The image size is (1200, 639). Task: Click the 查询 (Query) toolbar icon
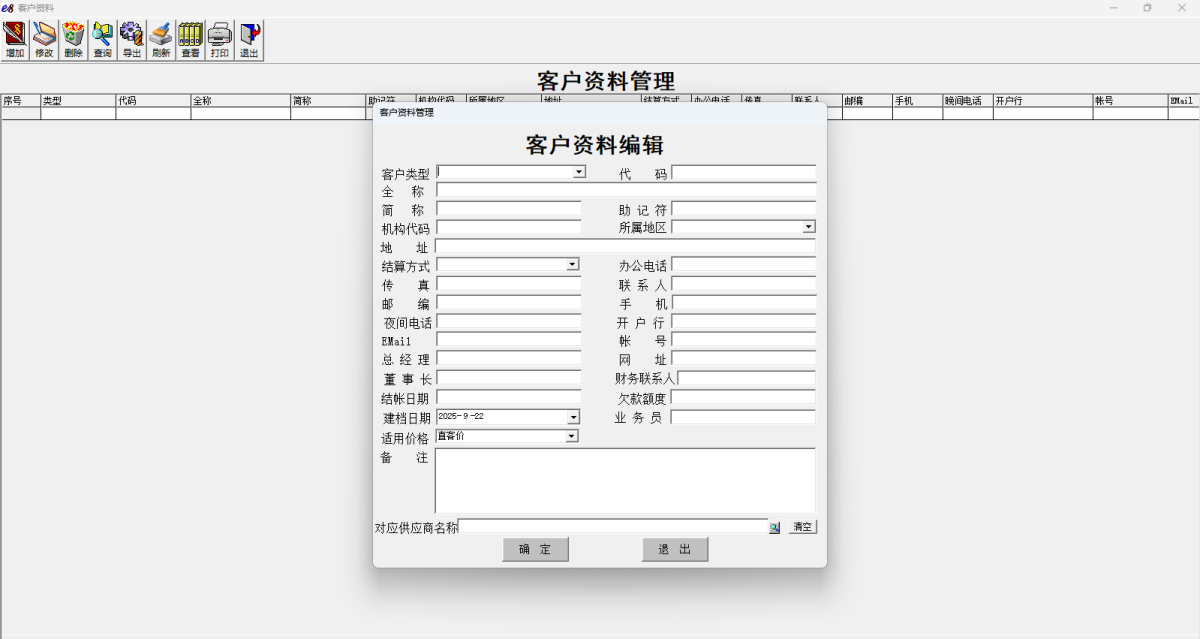coord(101,38)
